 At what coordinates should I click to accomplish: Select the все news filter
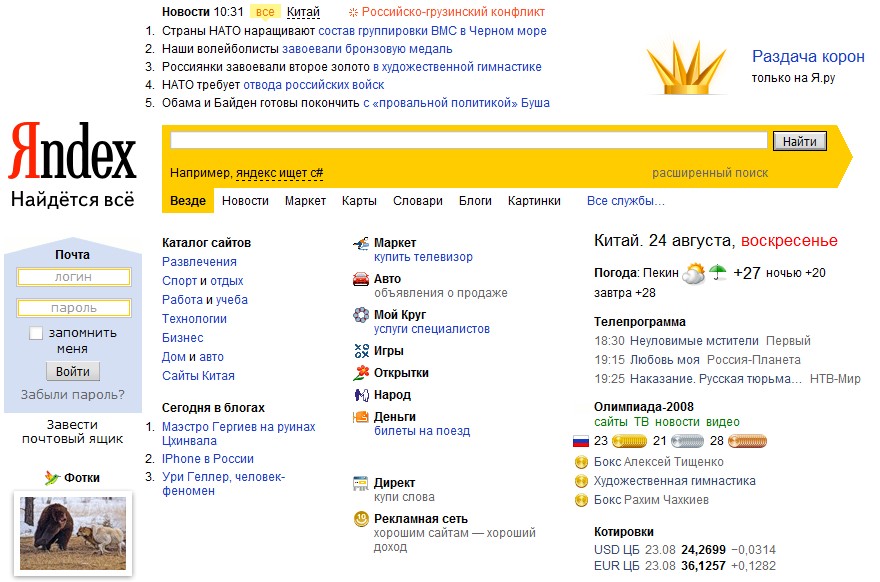pos(265,12)
